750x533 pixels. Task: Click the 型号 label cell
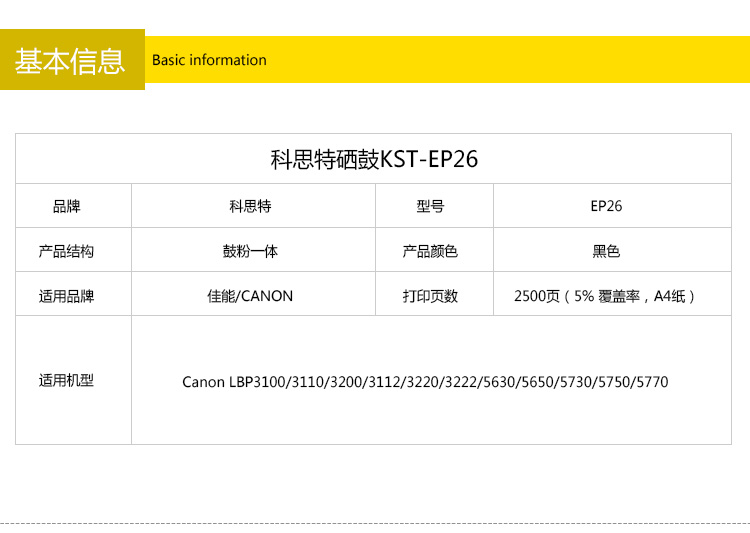coord(430,206)
